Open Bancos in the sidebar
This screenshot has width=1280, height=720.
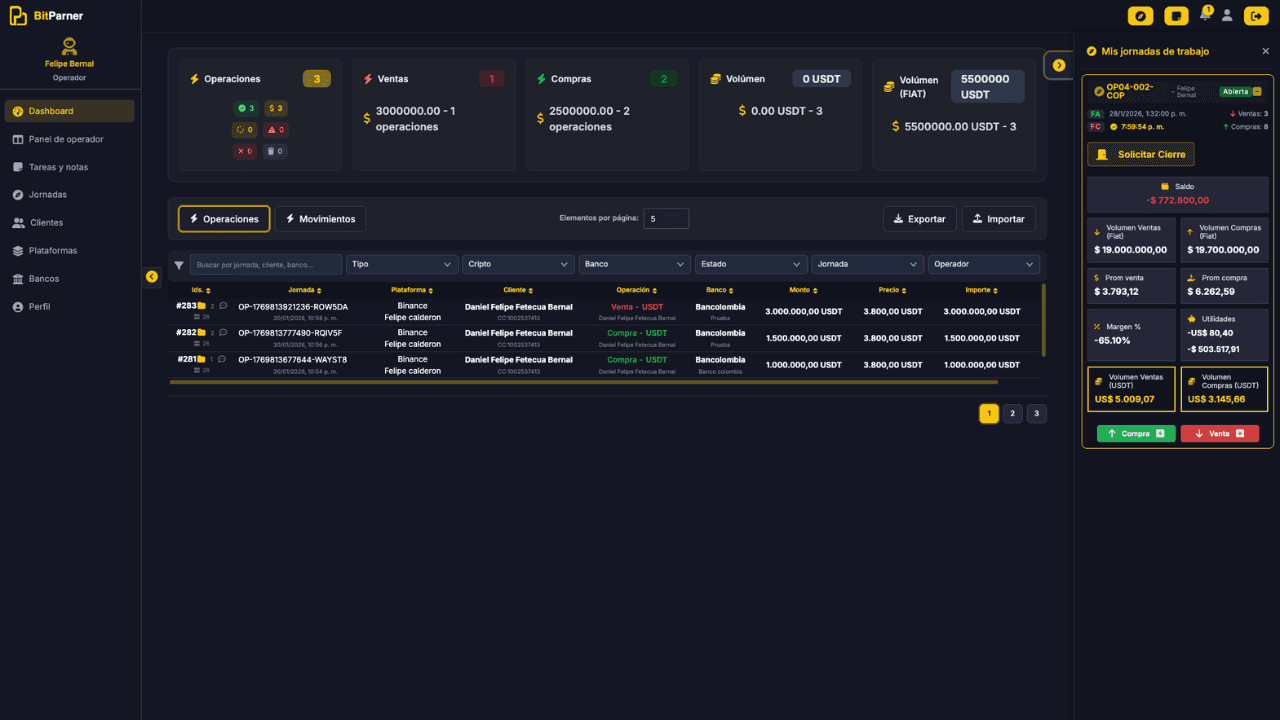(x=70, y=279)
